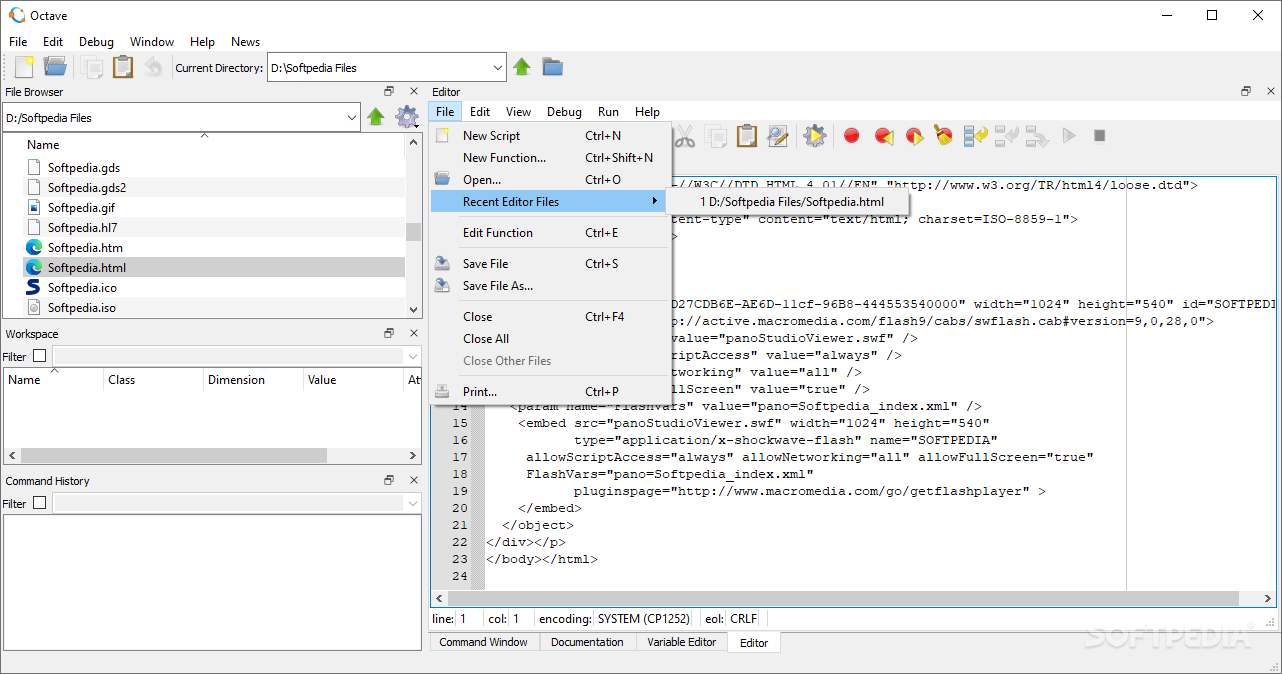Click the open file folder icon in main toolbar
Viewport: 1282px width, 674px height.
(55, 67)
